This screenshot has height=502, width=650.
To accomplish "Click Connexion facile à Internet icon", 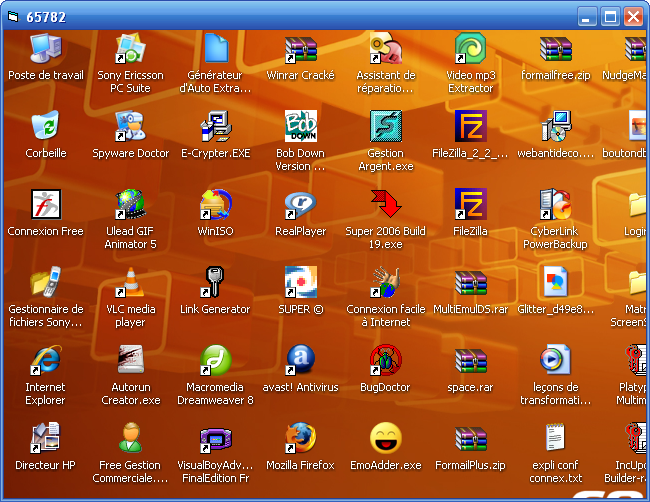I will [386, 282].
